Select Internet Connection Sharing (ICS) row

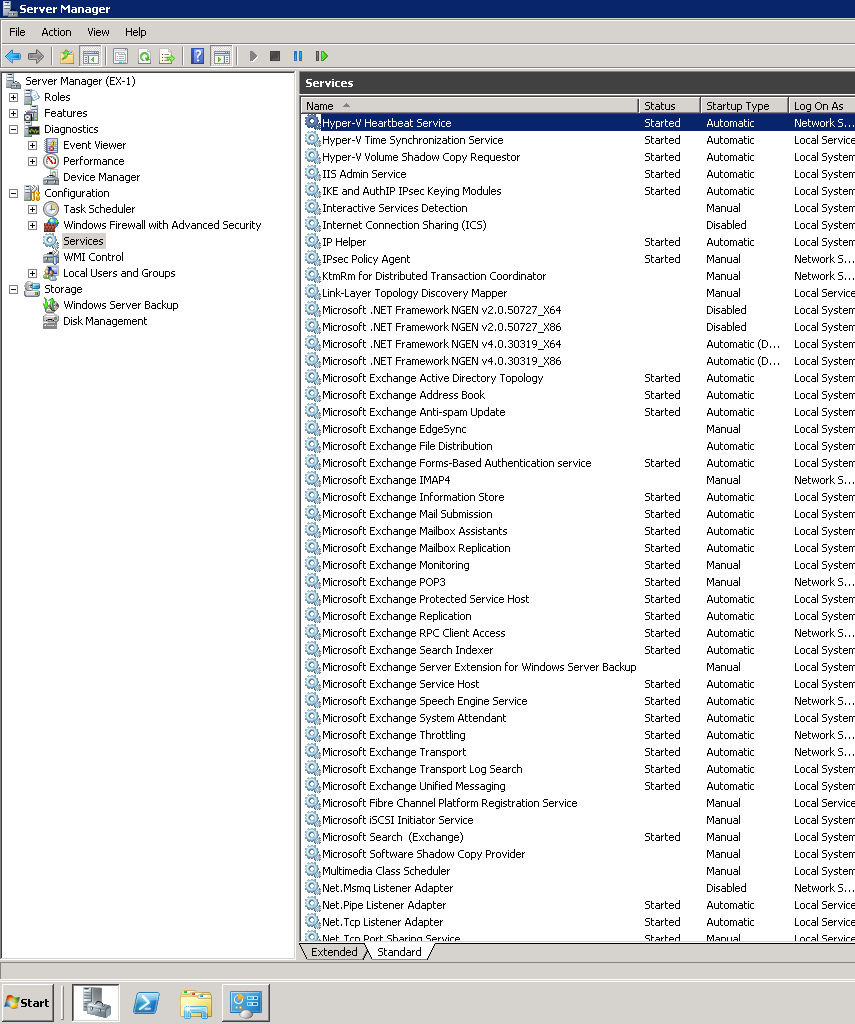point(578,225)
